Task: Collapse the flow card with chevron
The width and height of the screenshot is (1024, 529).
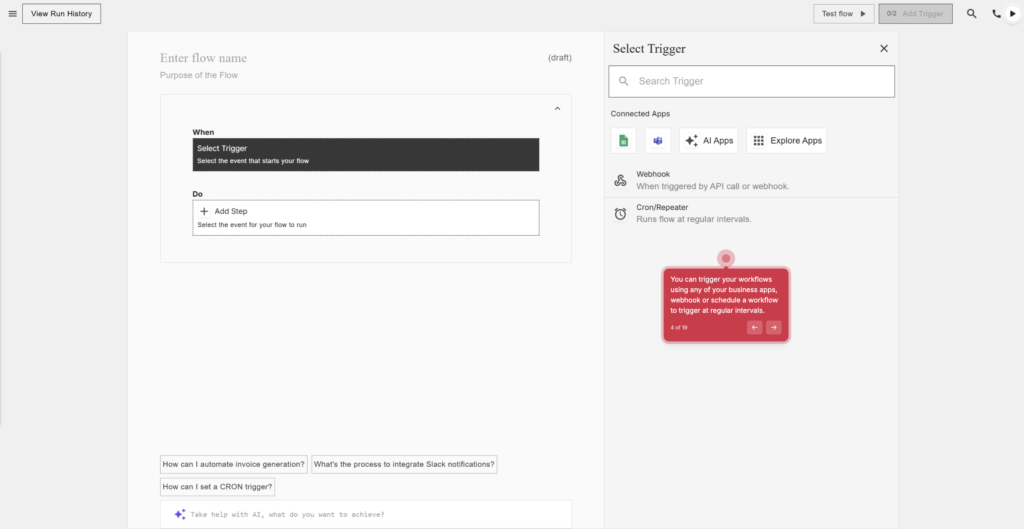Action: 557,108
